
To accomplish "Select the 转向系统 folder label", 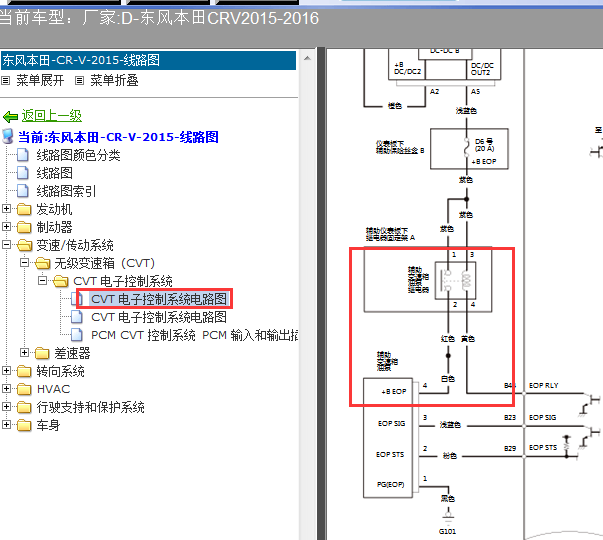I will pos(60,372).
